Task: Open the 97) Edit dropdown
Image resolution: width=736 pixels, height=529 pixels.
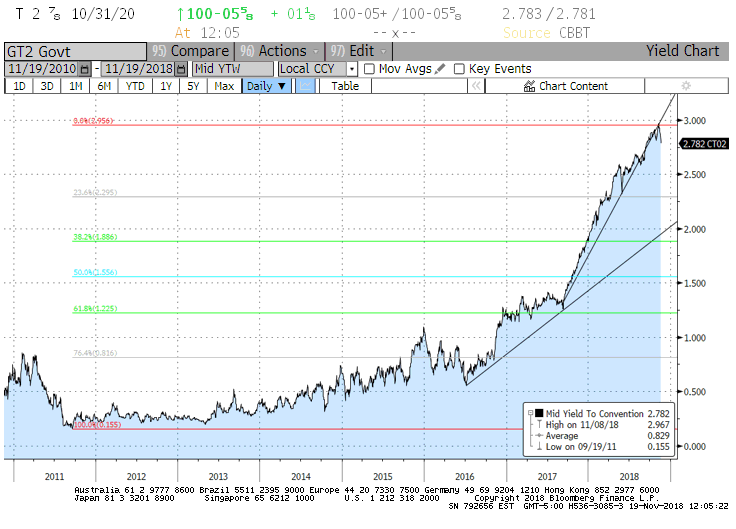Action: tap(359, 51)
